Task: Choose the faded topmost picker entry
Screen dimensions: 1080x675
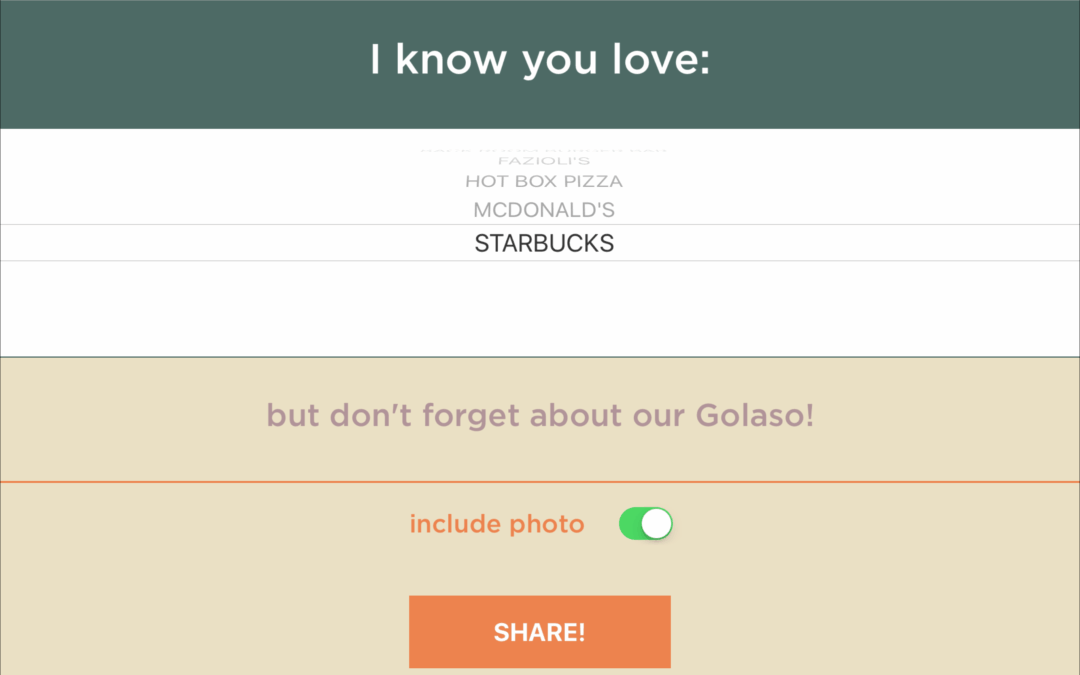Action: pyautogui.click(x=543, y=149)
